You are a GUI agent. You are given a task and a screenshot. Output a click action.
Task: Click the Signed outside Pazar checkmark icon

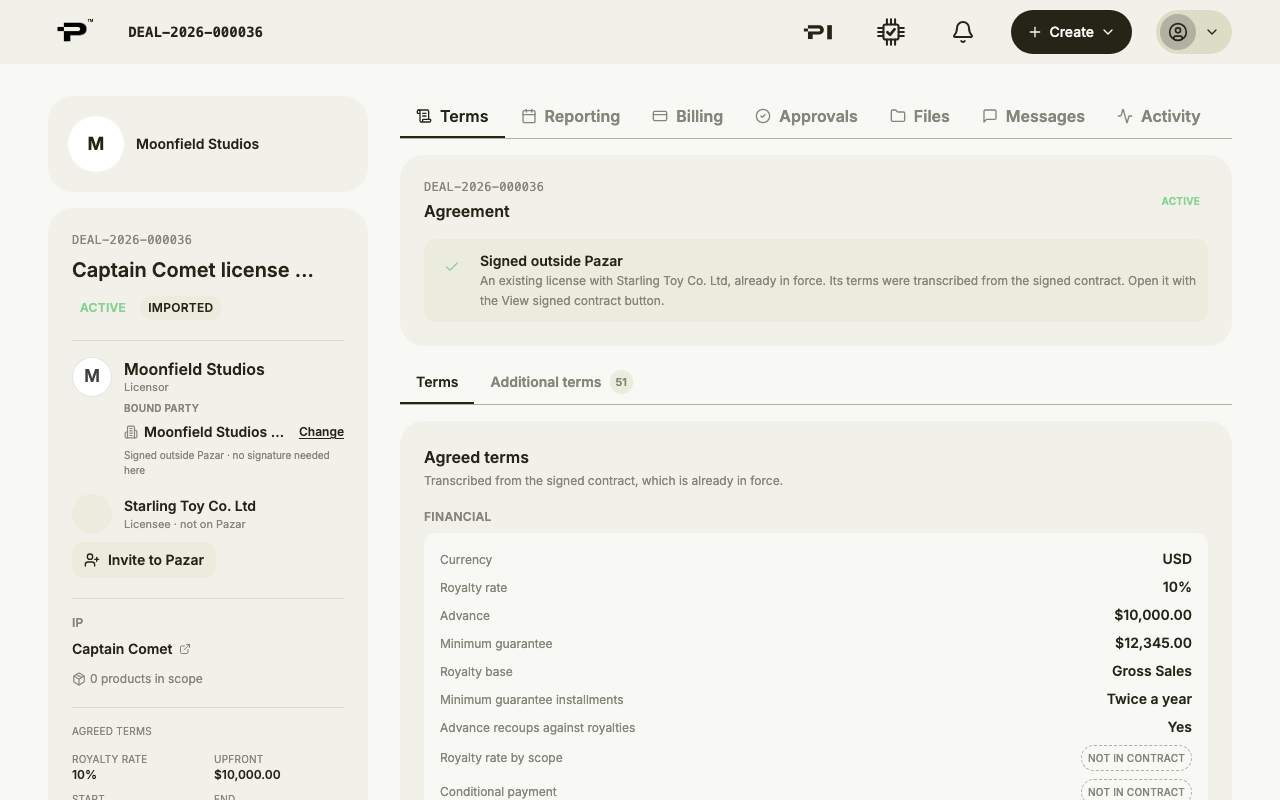452,267
